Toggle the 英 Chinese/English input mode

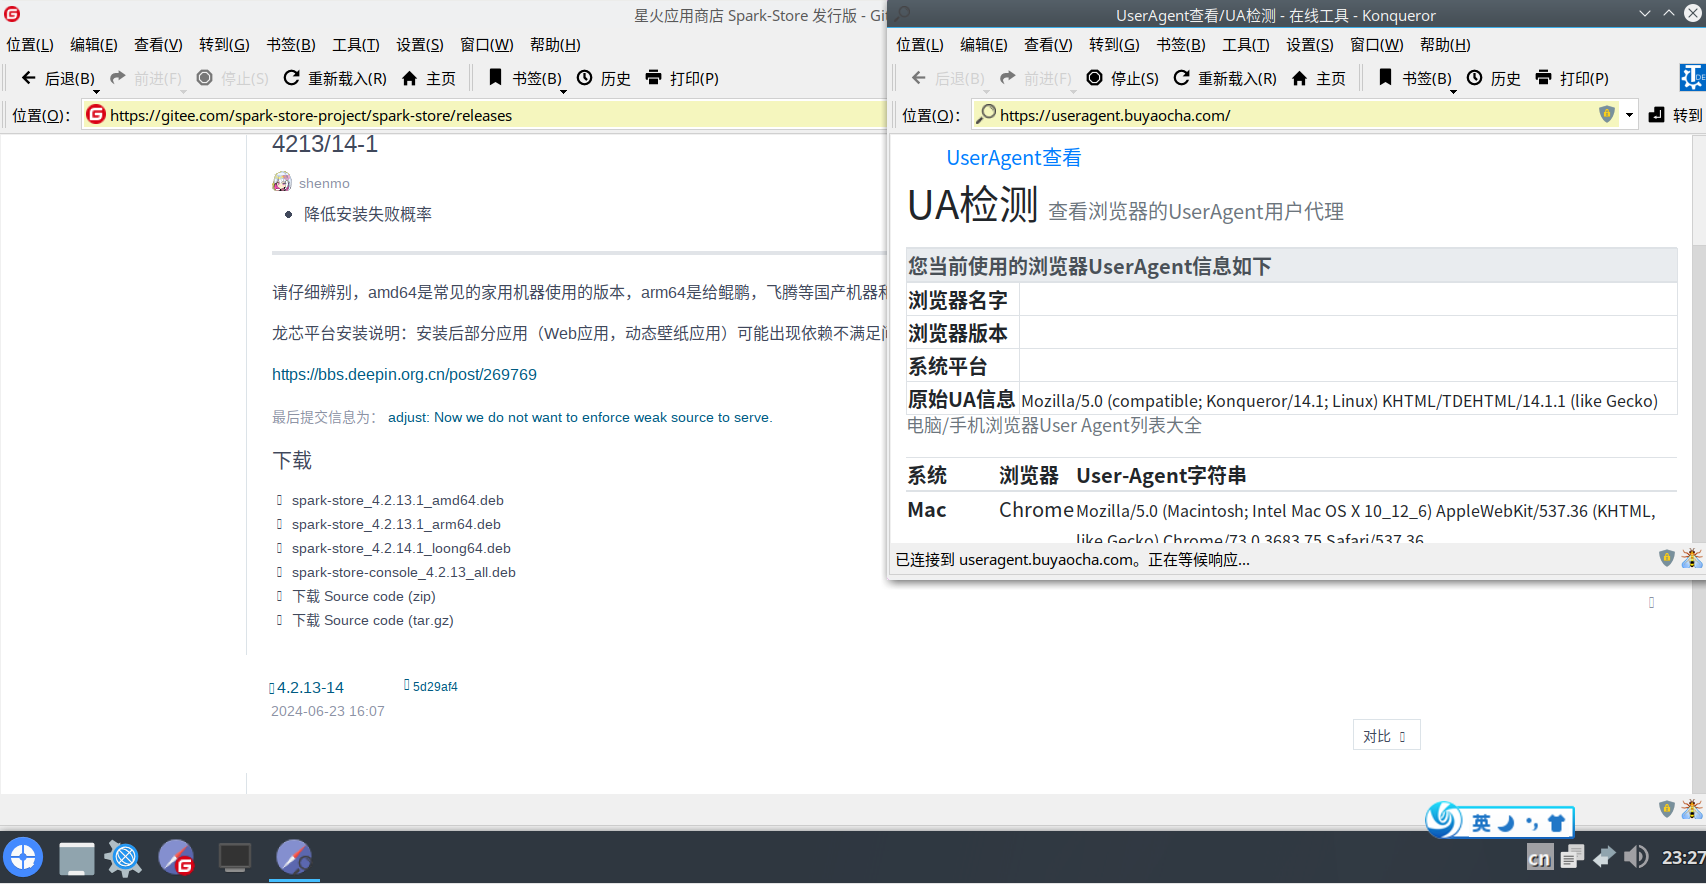click(1480, 823)
